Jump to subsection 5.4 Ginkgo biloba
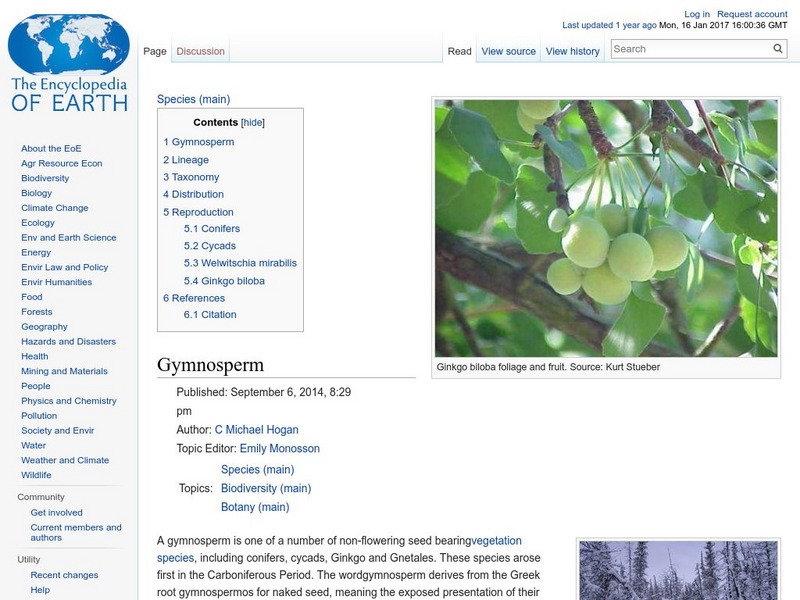This screenshot has height=600, width=800. (x=224, y=281)
